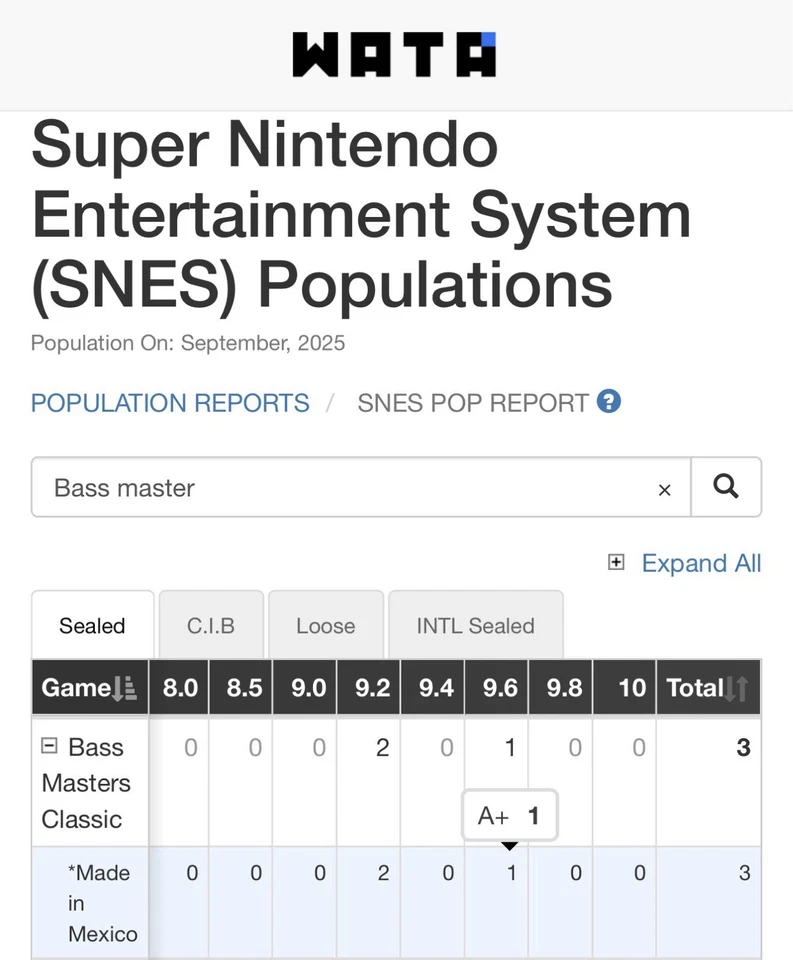The width and height of the screenshot is (793, 960).
Task: Select the Sealed tab
Action: [x=92, y=626]
